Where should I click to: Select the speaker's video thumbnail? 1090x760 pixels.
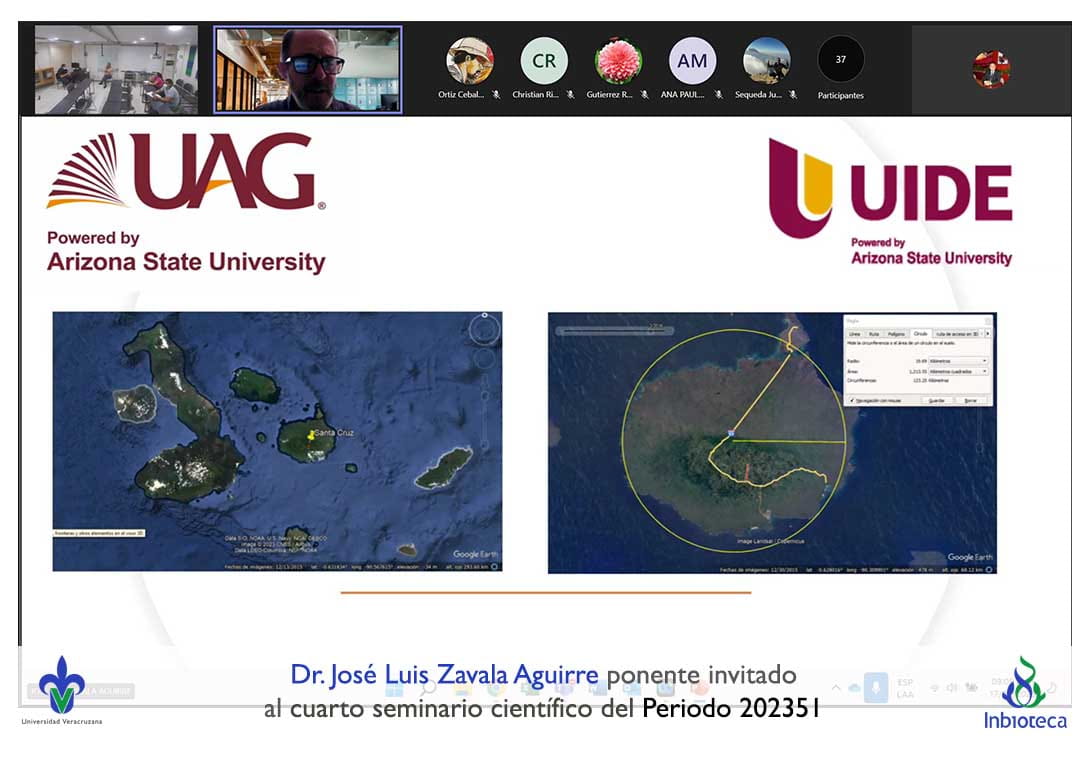307,69
